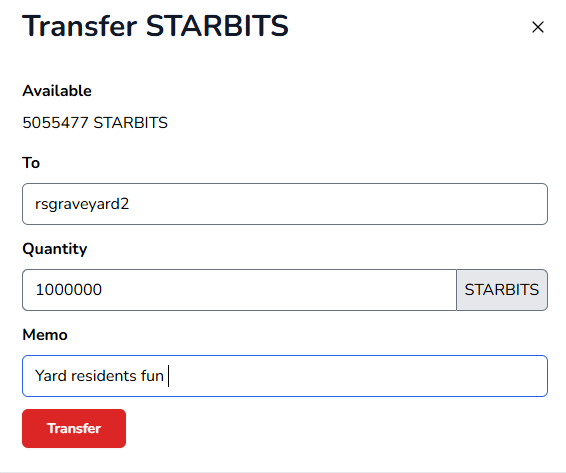This screenshot has width=566, height=473.
Task: Click the Available label
Action: pyautogui.click(x=57, y=91)
